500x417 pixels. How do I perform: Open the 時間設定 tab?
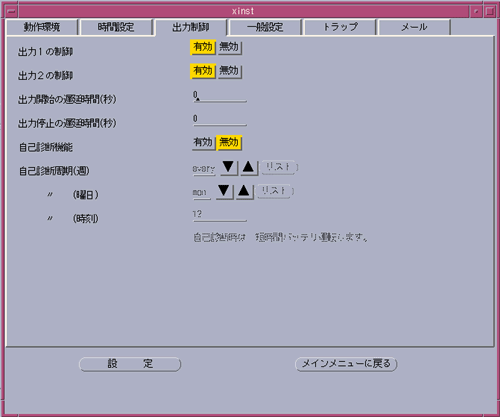(x=116, y=27)
